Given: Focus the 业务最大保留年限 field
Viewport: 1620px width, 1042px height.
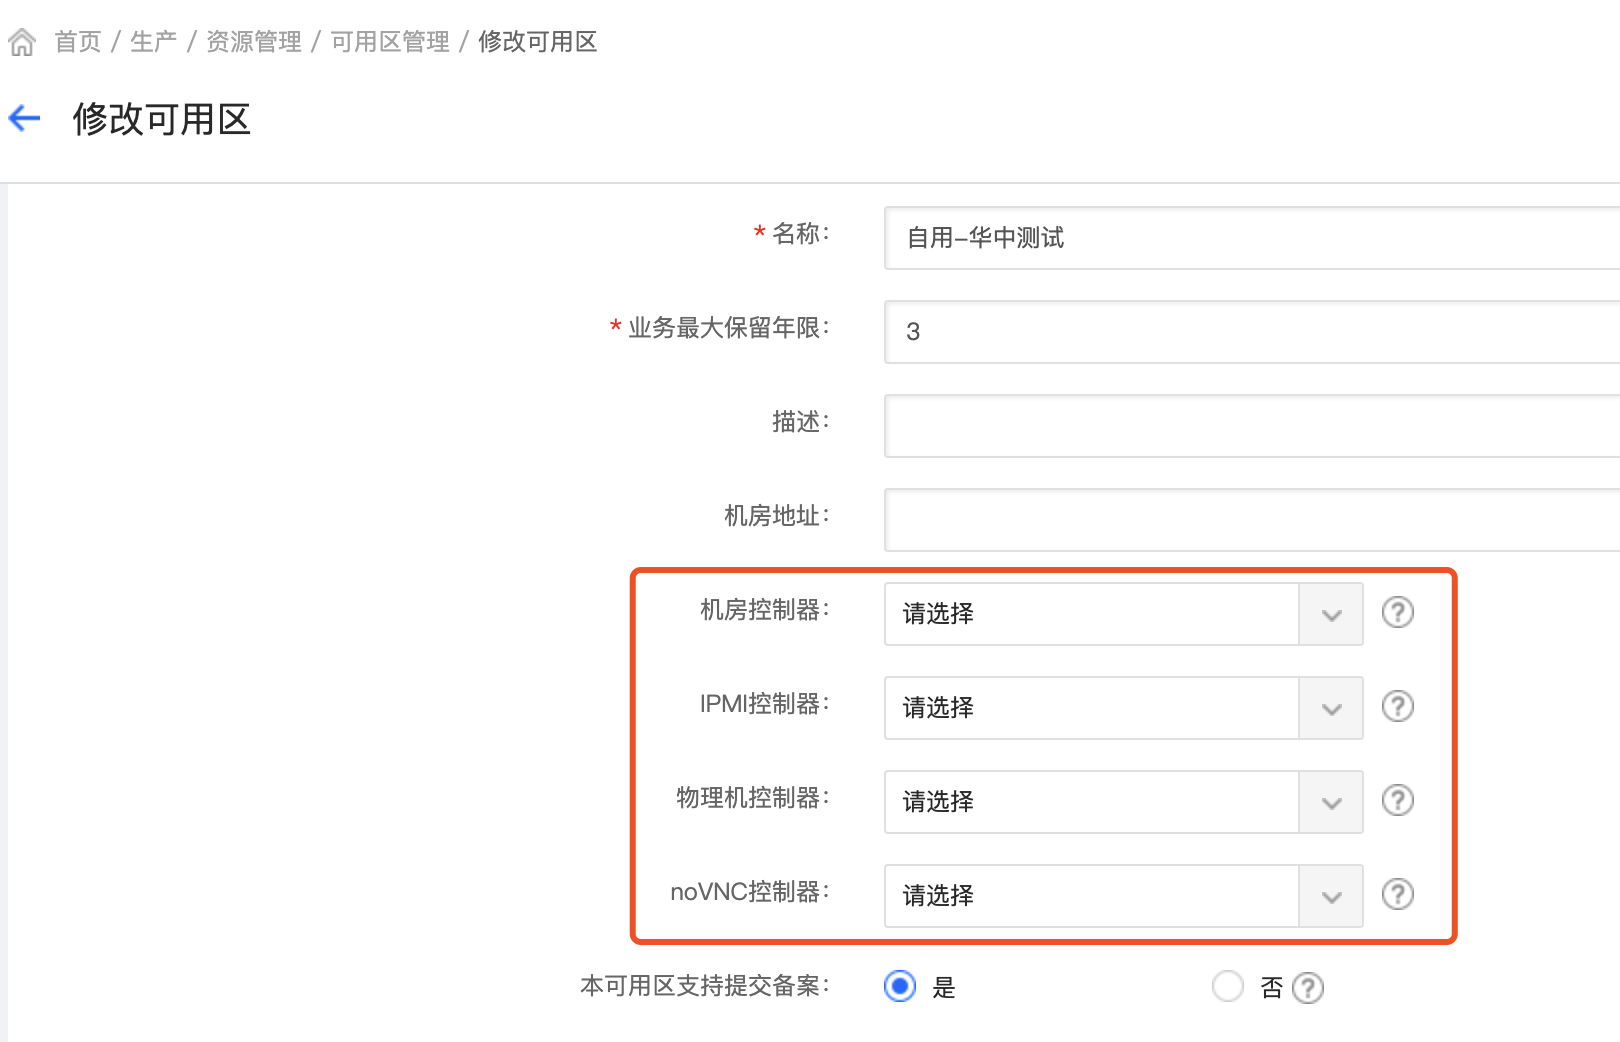Looking at the screenshot, I should click(1252, 332).
